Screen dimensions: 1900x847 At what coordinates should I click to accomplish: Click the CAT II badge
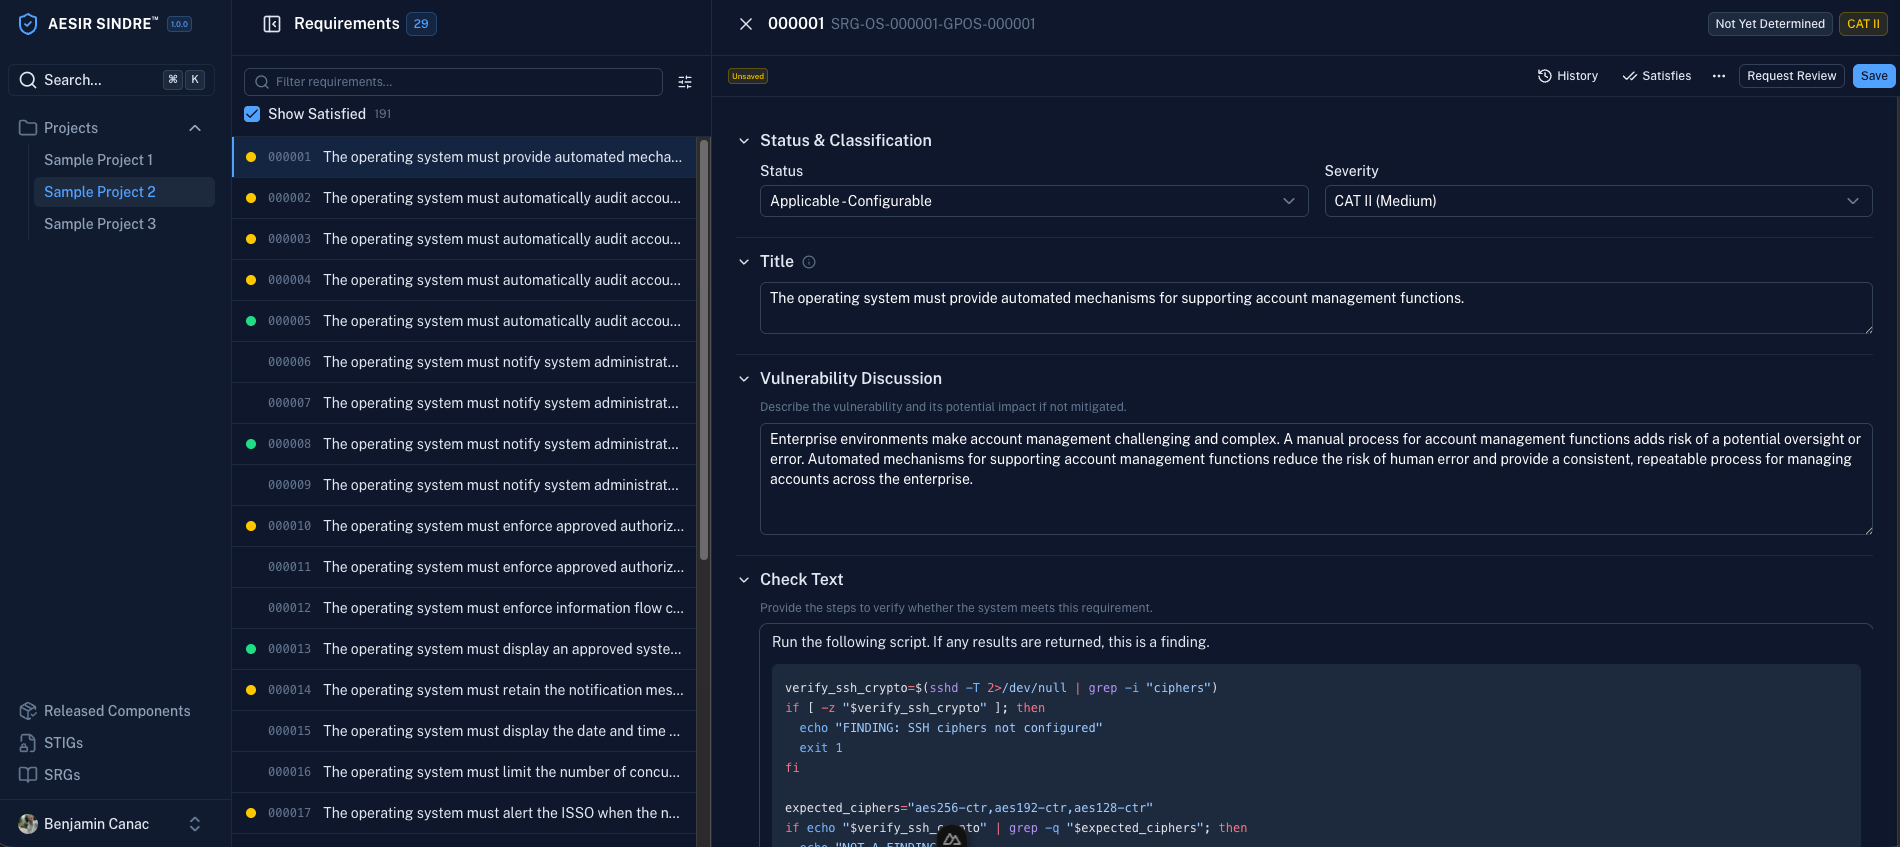[x=1863, y=24]
